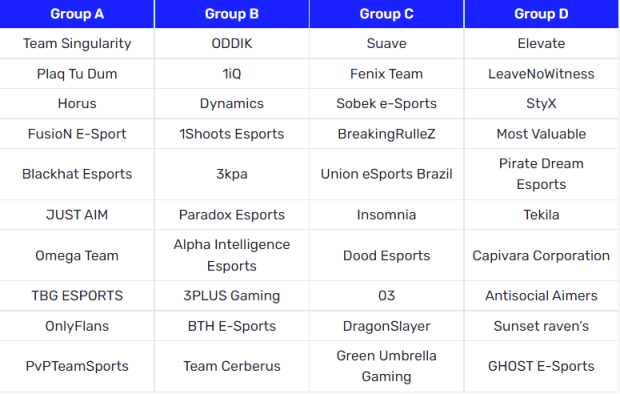Select the JUST AIM entry
This screenshot has height=394, width=620.
pyautogui.click(x=77, y=215)
